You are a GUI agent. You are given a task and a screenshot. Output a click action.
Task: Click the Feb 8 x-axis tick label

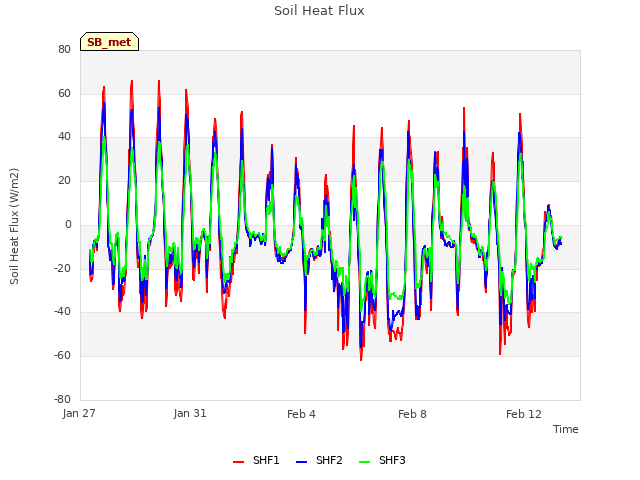(412, 414)
